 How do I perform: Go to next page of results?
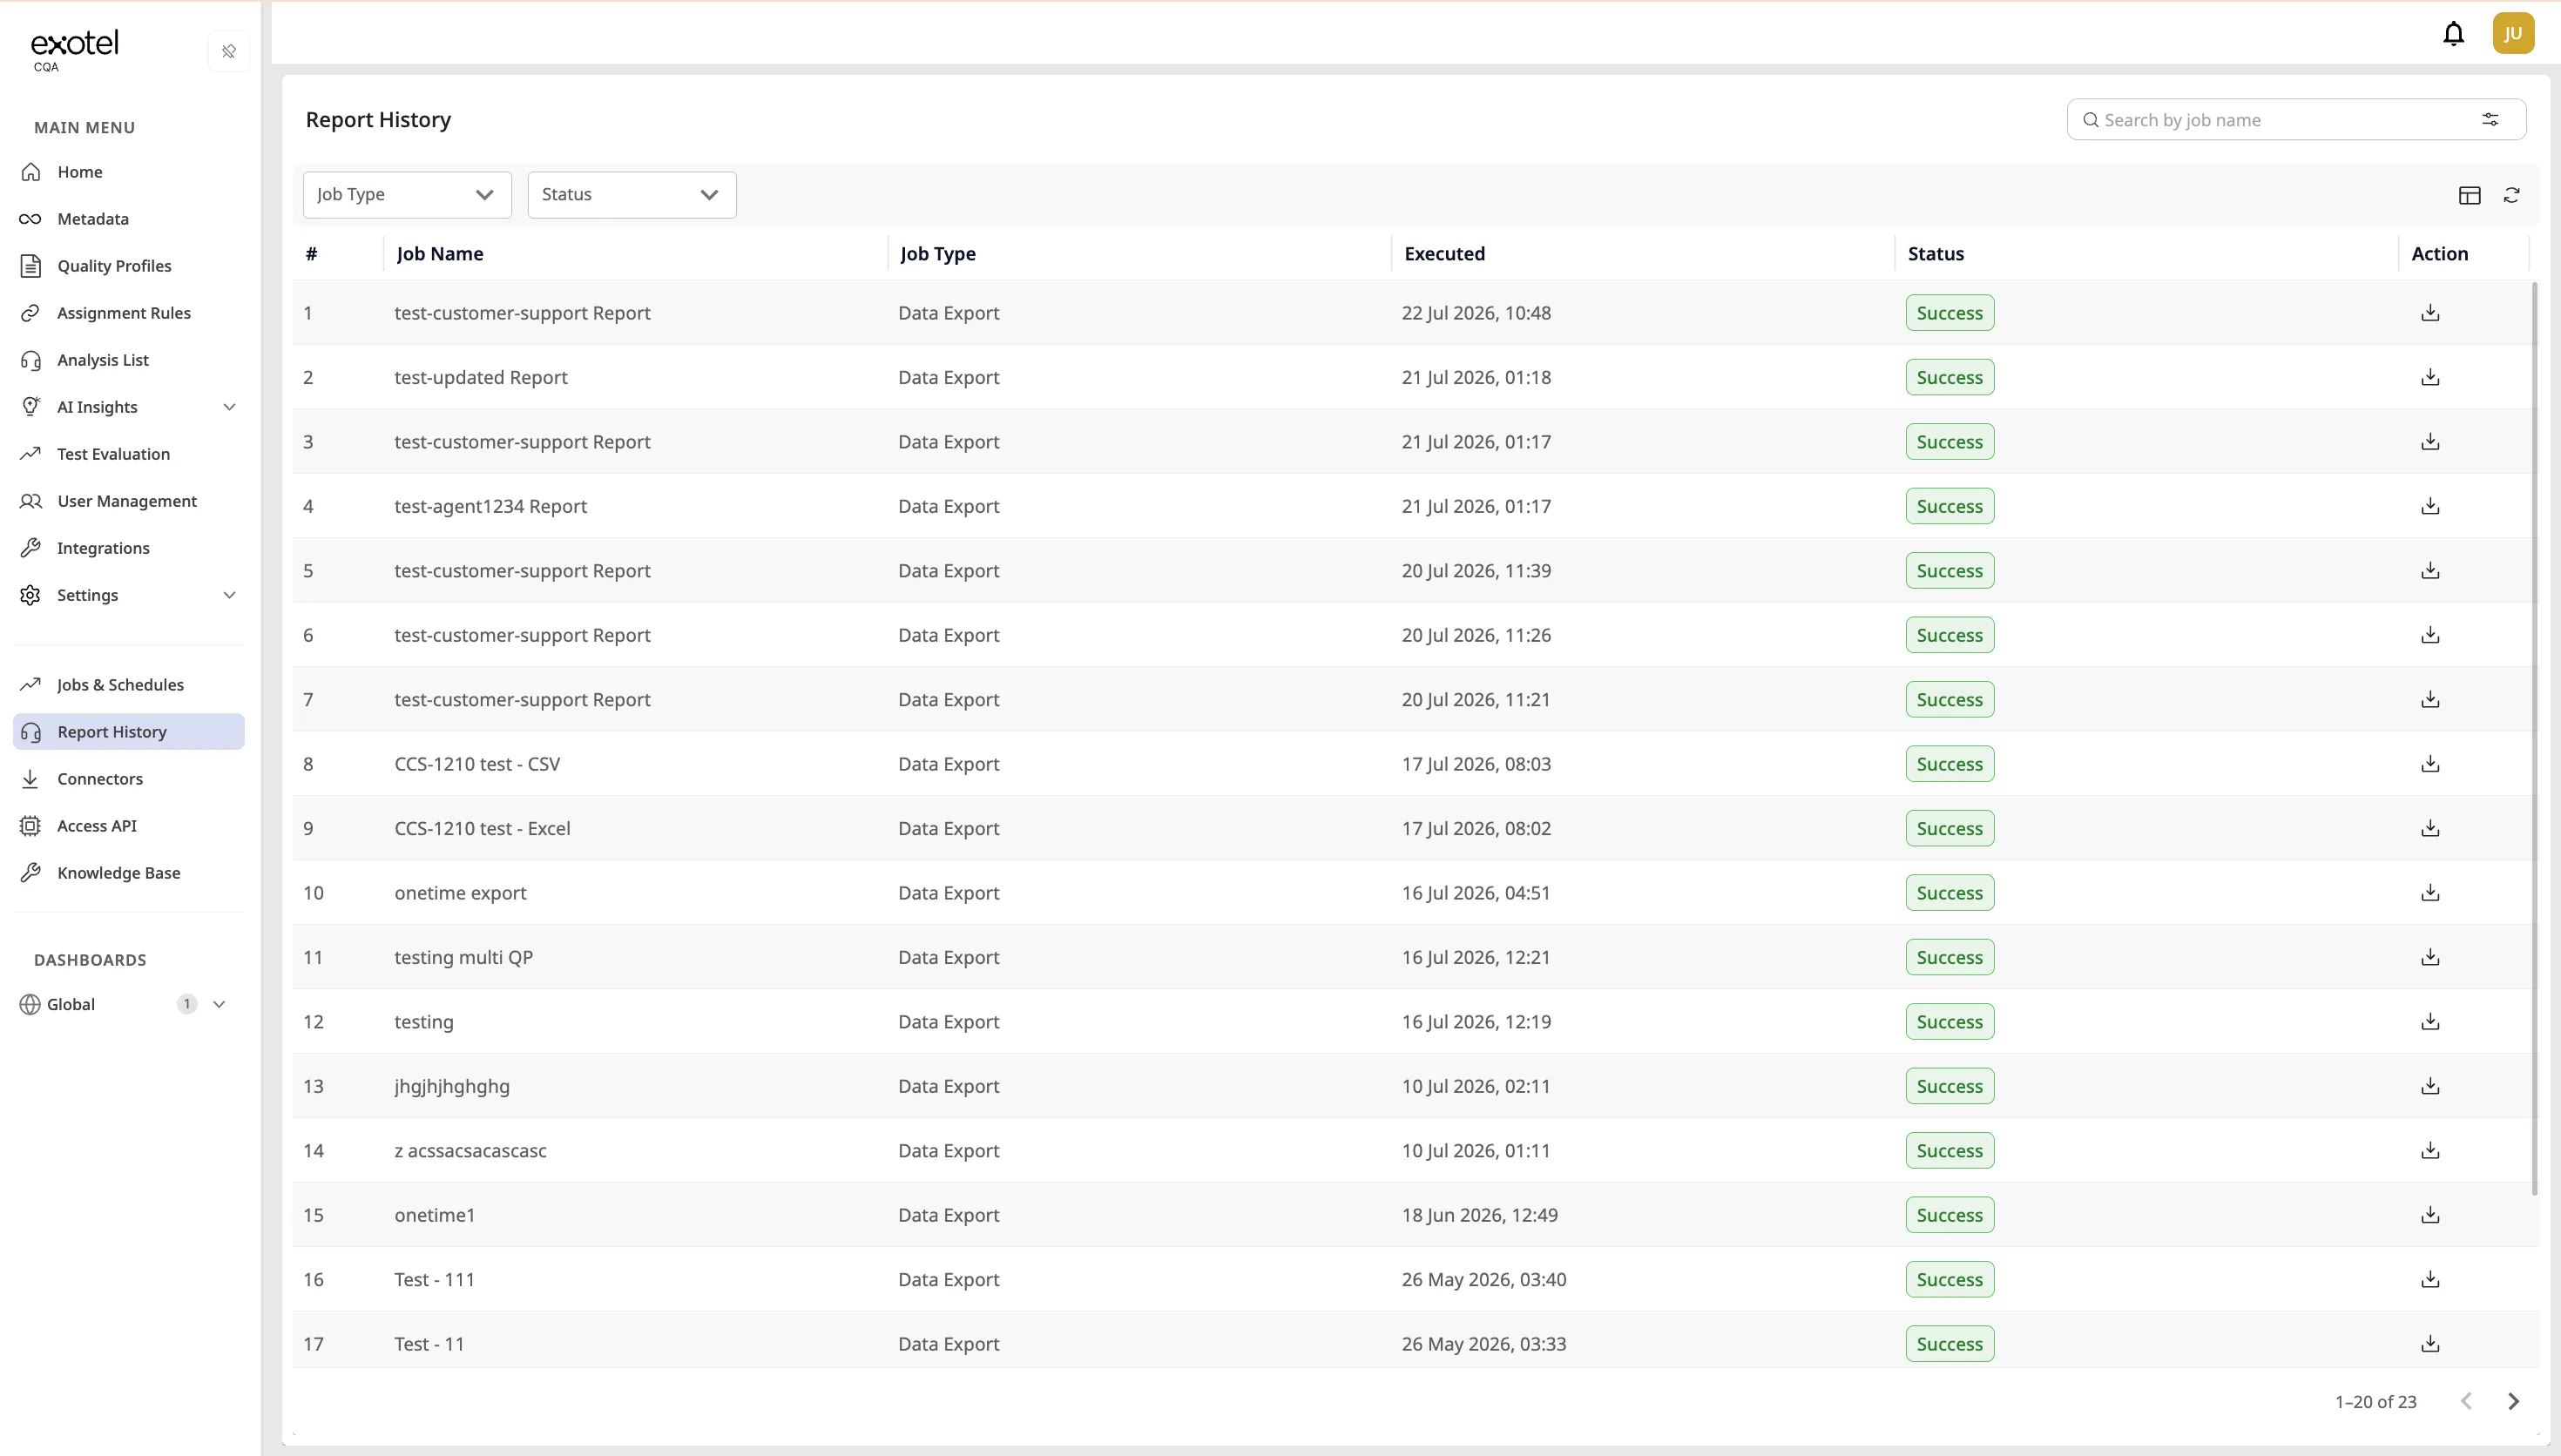(2513, 1401)
